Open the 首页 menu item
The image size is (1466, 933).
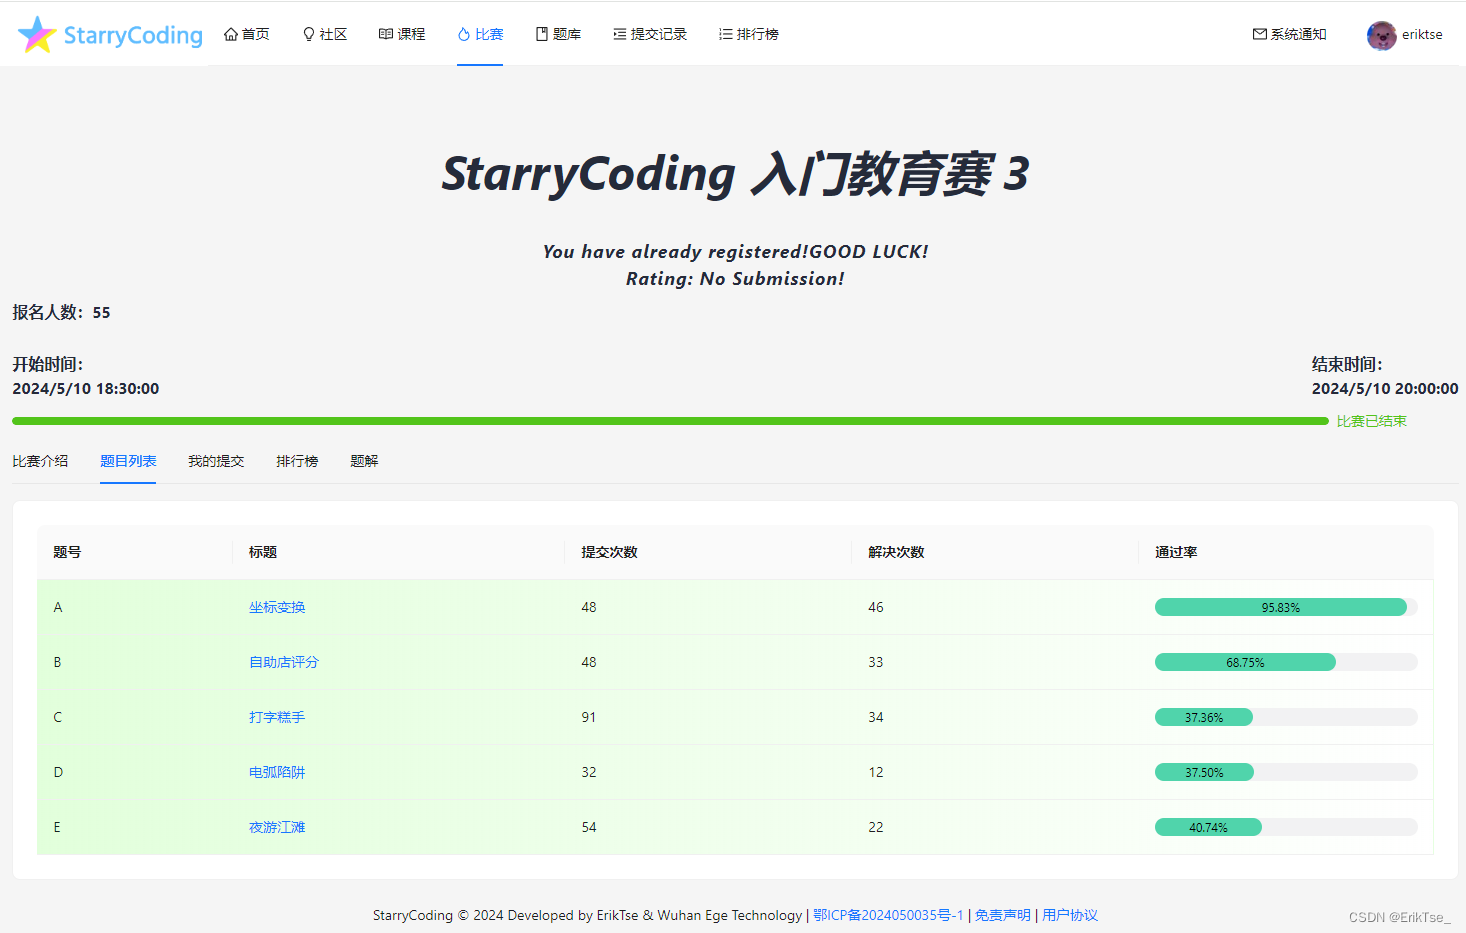coord(247,34)
